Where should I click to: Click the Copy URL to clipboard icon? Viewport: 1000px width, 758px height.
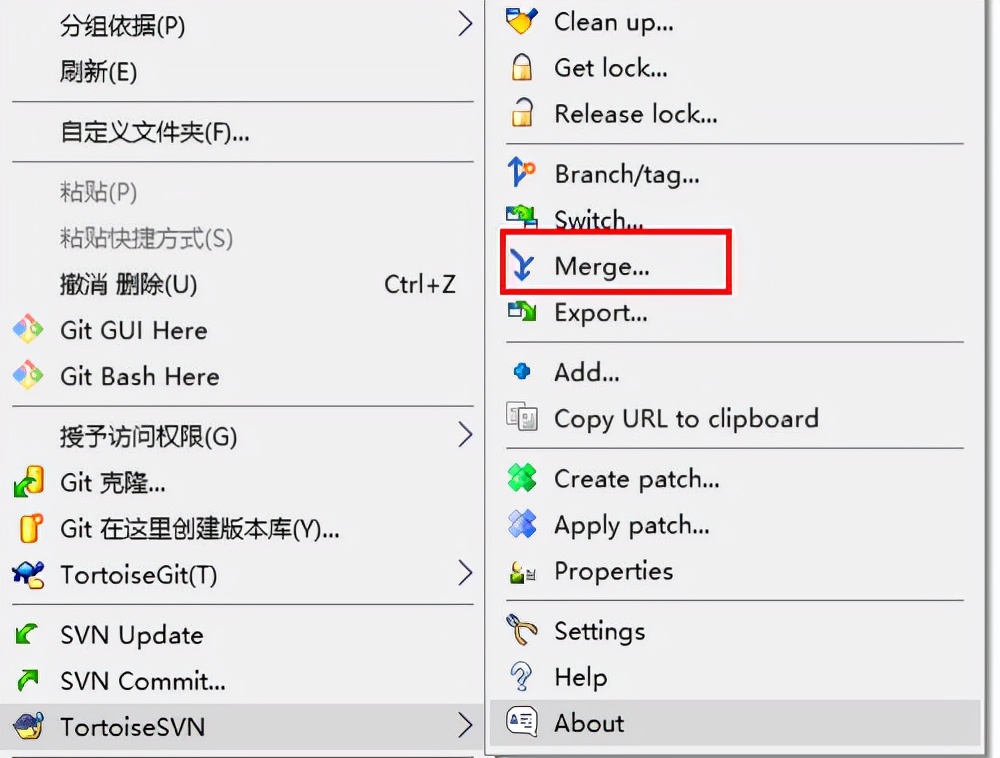[522, 417]
